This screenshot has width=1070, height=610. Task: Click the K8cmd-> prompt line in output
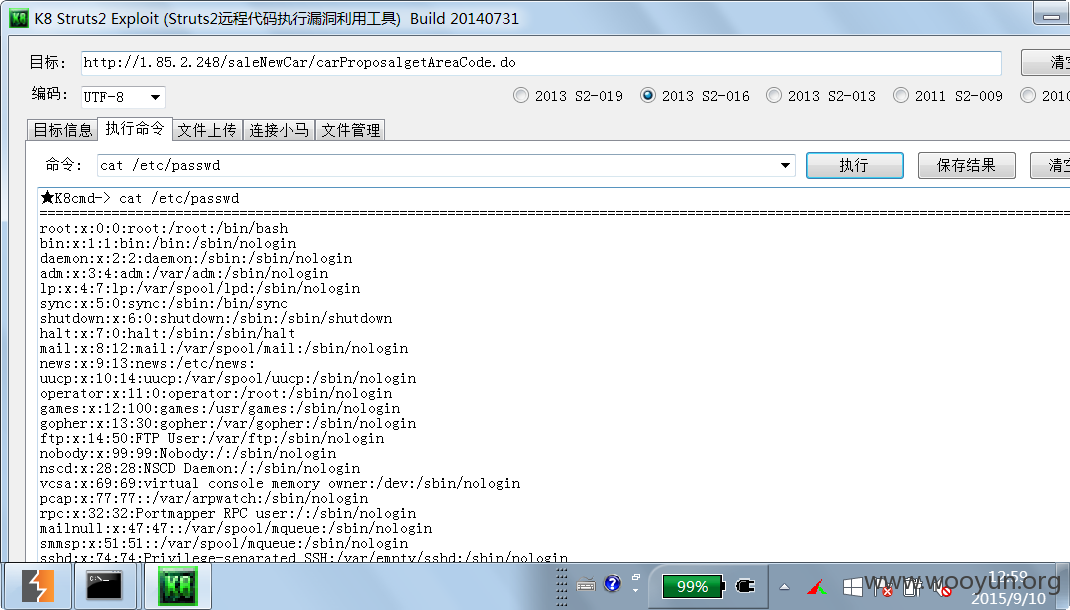pyautogui.click(x=140, y=199)
